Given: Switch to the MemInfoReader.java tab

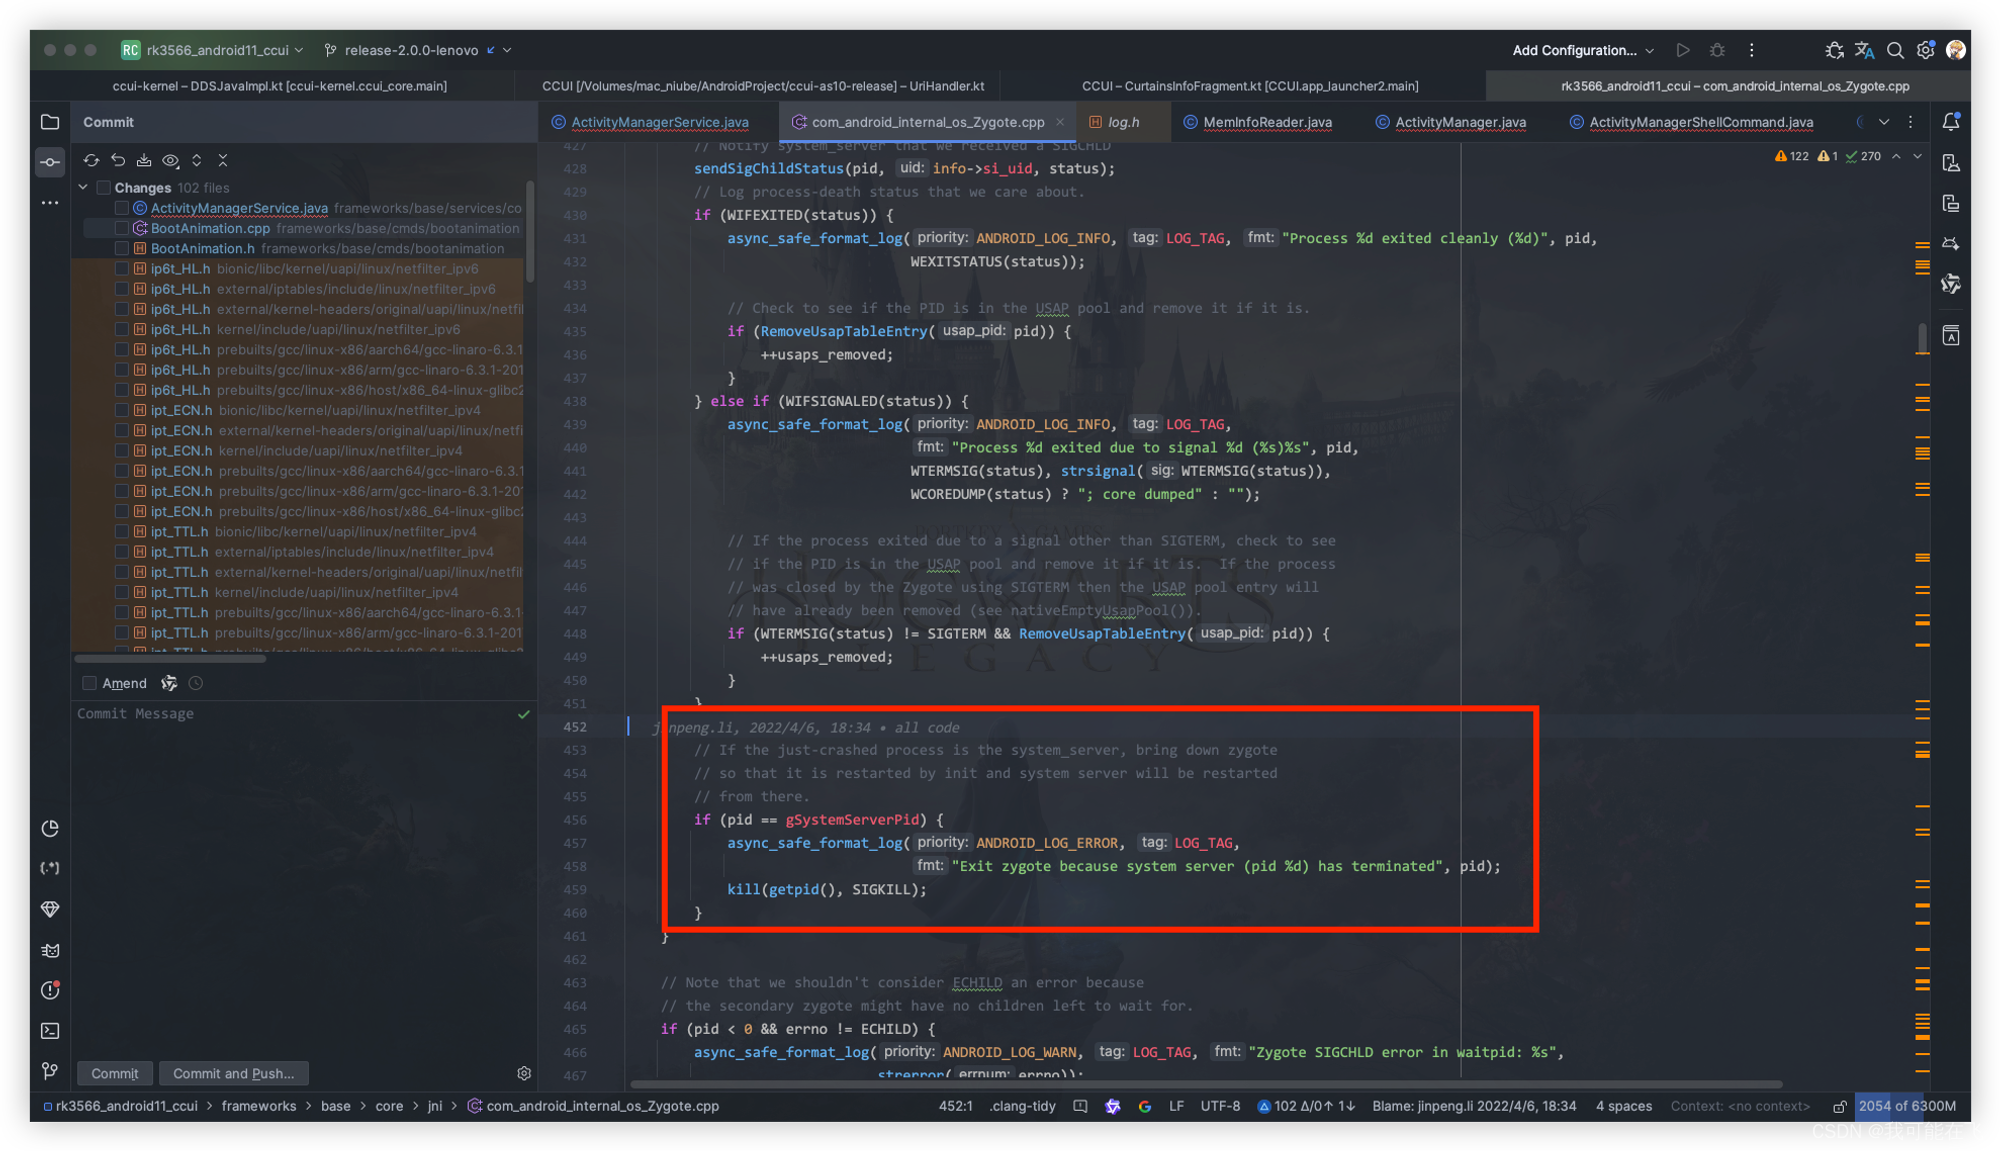Looking at the screenshot, I should [x=1266, y=122].
